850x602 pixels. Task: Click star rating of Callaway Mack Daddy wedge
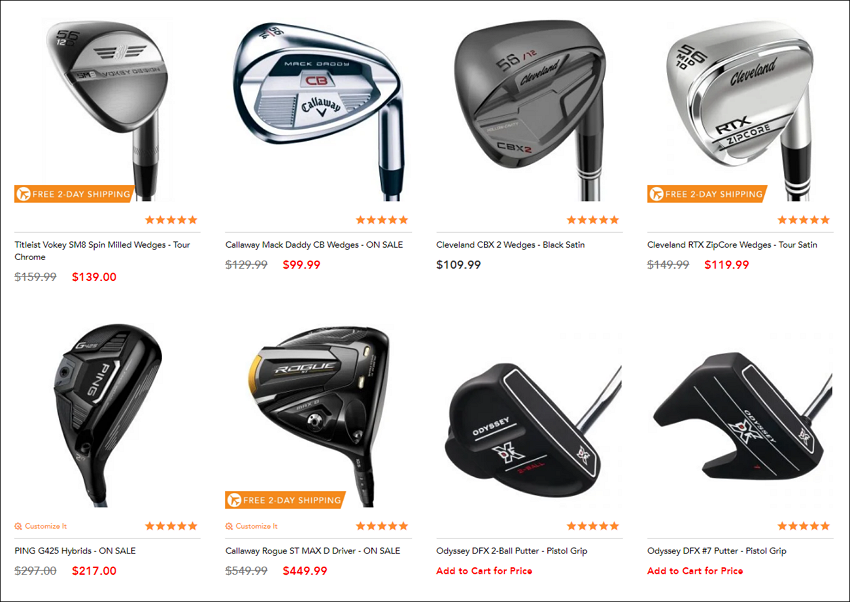click(382, 220)
